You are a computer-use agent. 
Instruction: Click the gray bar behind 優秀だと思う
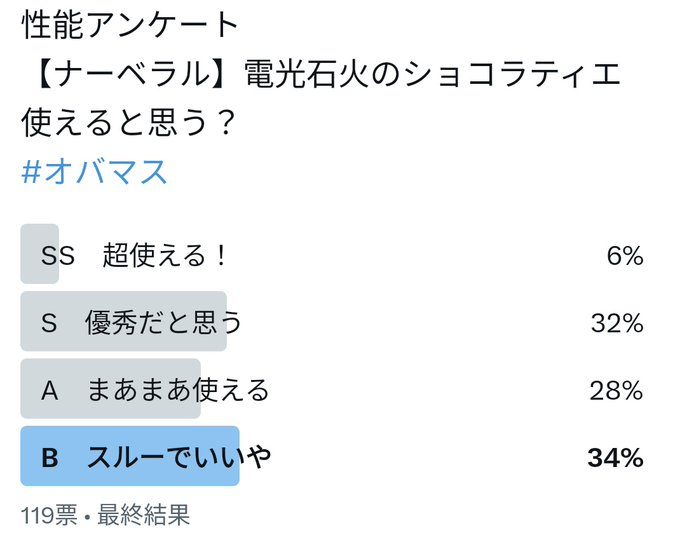coord(124,321)
